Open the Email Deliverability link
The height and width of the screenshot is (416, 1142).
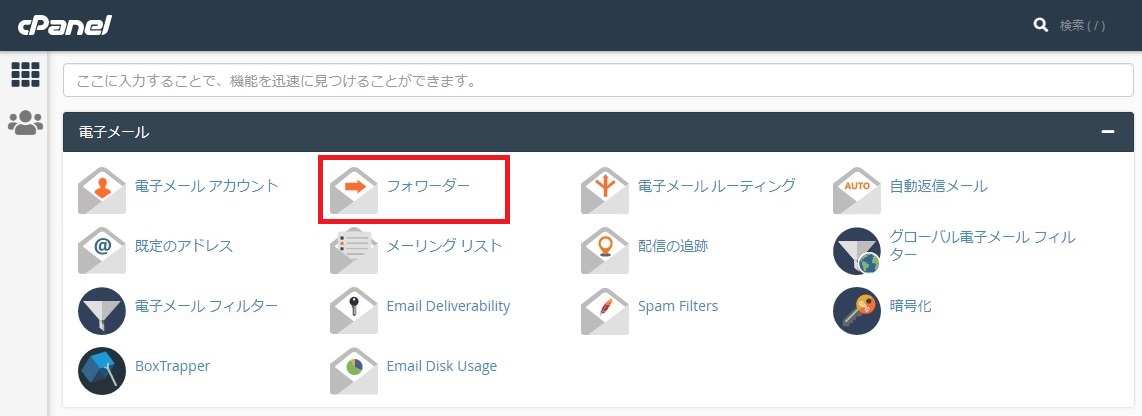pyautogui.click(x=448, y=306)
